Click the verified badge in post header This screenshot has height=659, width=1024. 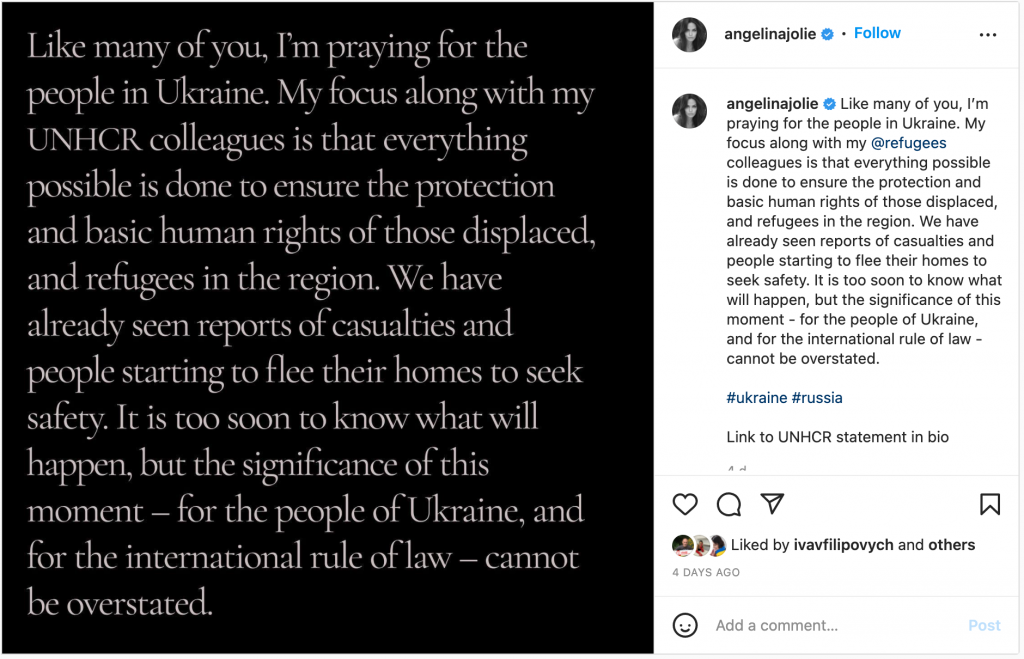pyautogui.click(x=828, y=34)
